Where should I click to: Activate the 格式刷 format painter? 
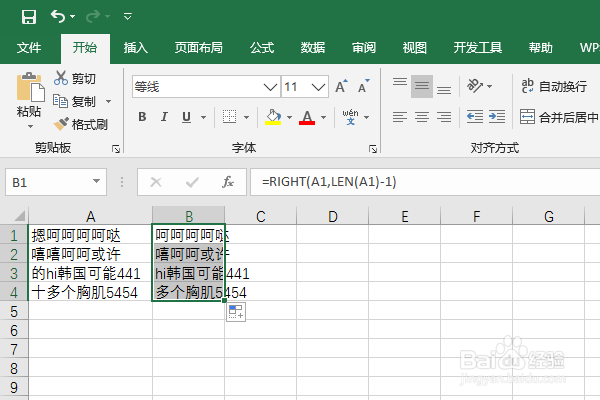tap(80, 124)
